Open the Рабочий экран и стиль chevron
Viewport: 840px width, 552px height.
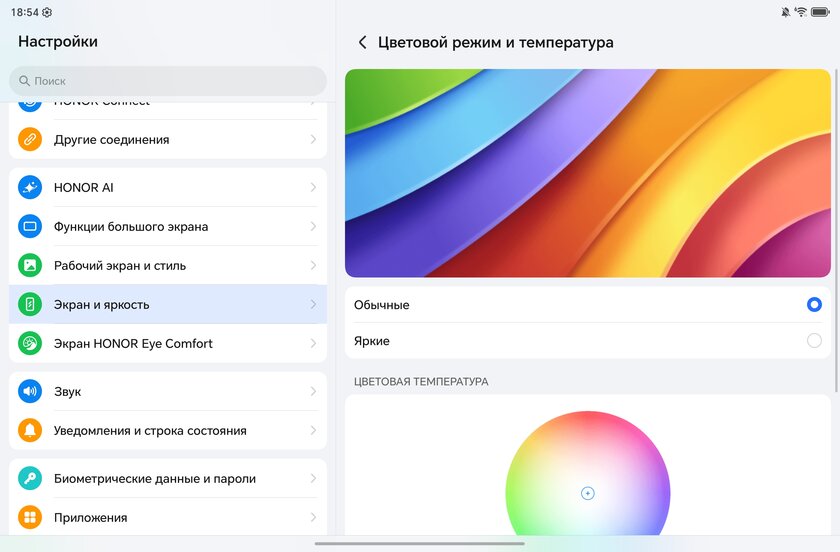click(x=313, y=265)
